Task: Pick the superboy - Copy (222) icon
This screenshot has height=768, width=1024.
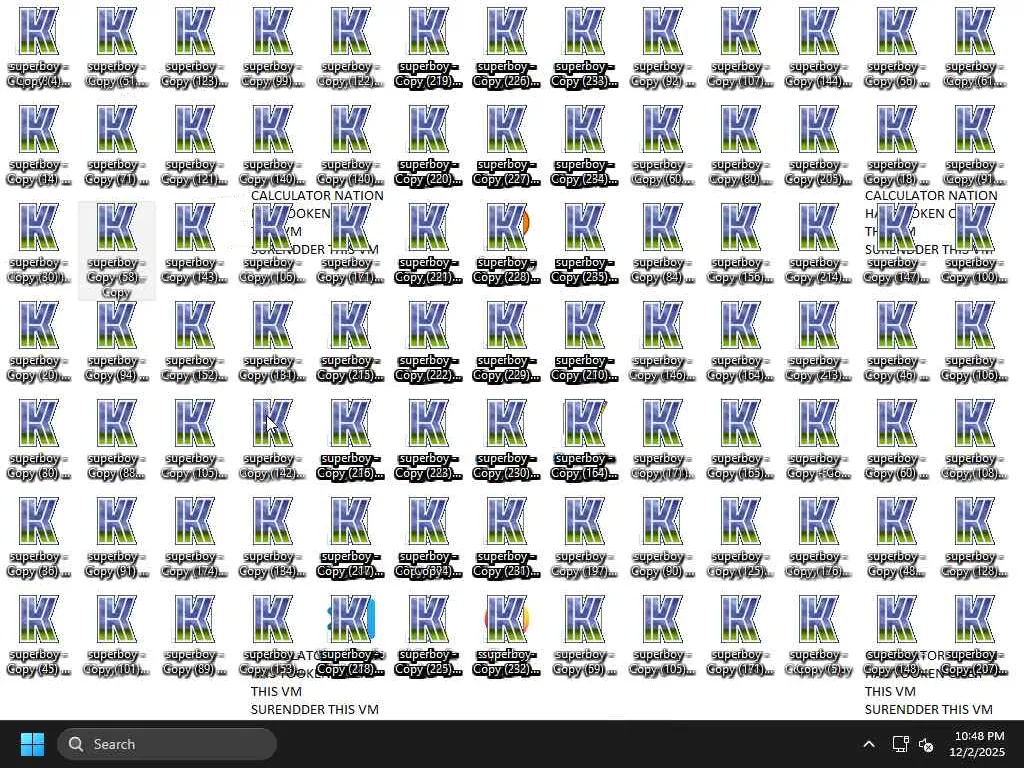Action: 428,341
